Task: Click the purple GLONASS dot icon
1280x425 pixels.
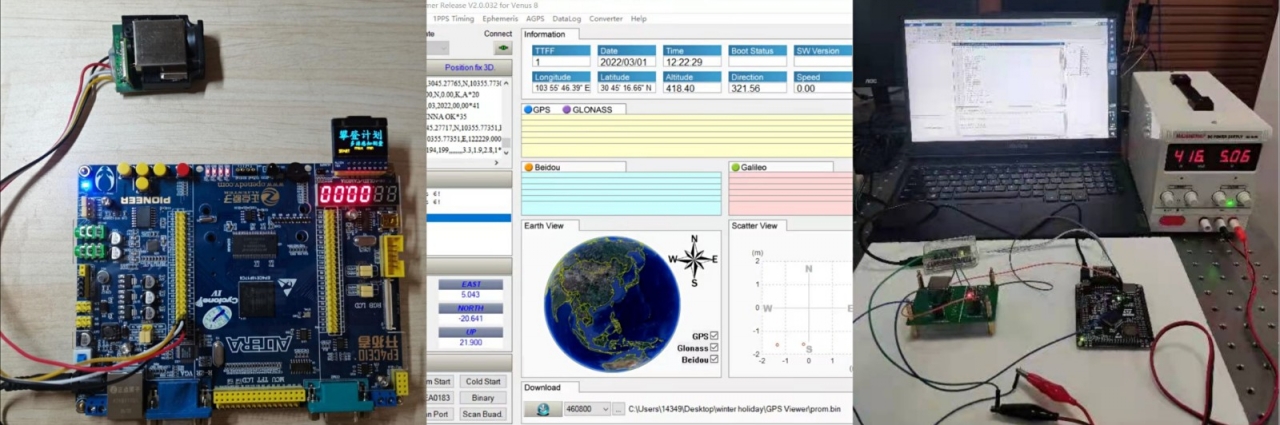Action: (x=567, y=110)
